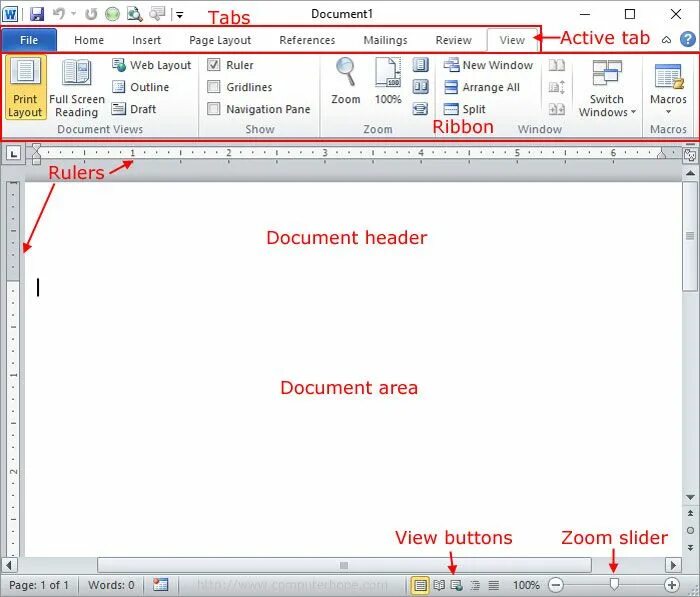Image resolution: width=700 pixels, height=597 pixels.
Task: Click the left indent marker on horizontal ruler
Action: 37,161
